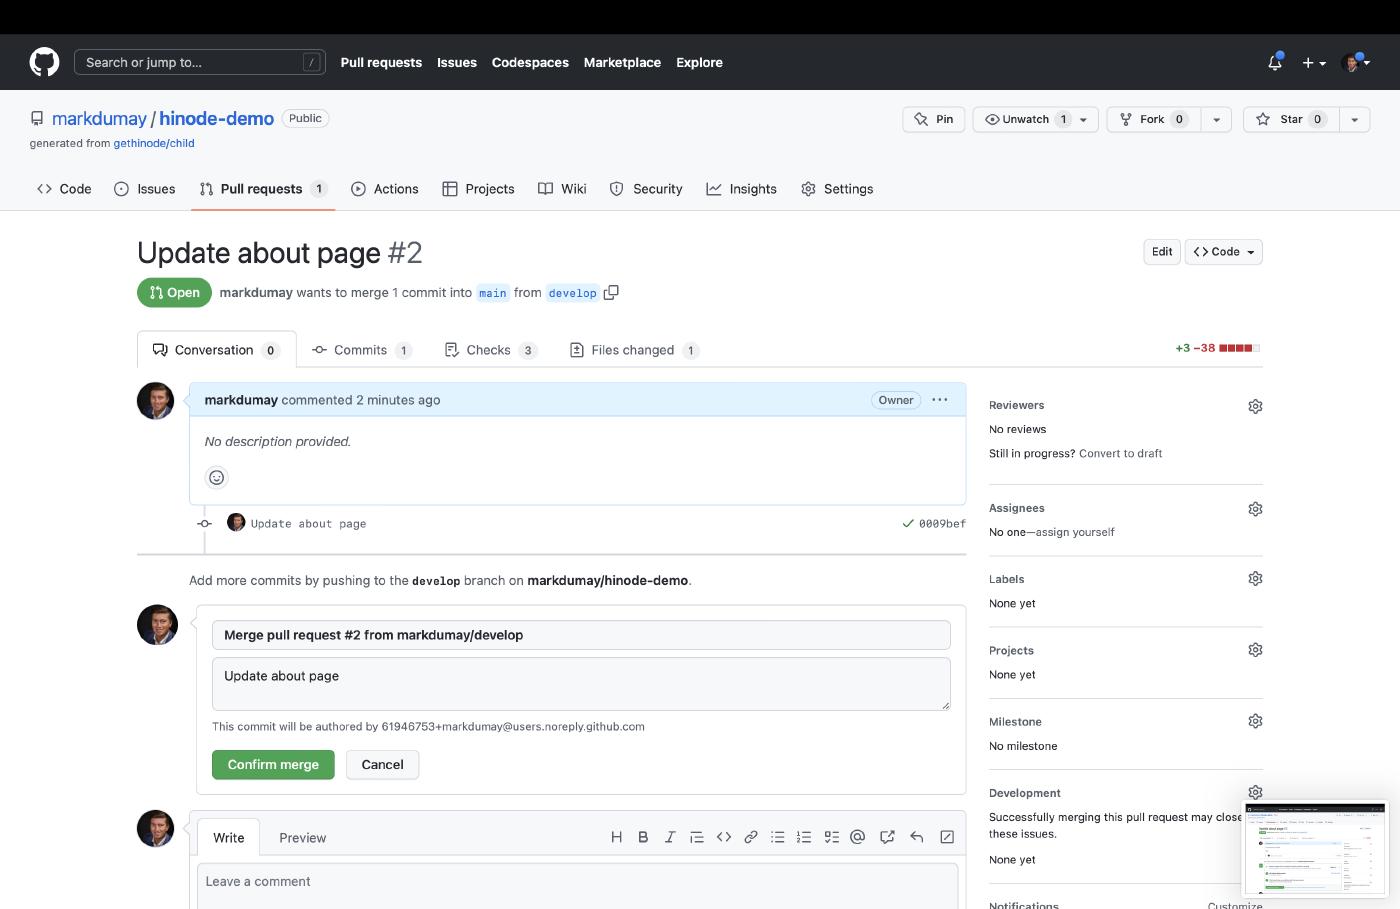Open Projects sidebar gear settings
Viewport: 1400px width, 909px height.
[1255, 650]
